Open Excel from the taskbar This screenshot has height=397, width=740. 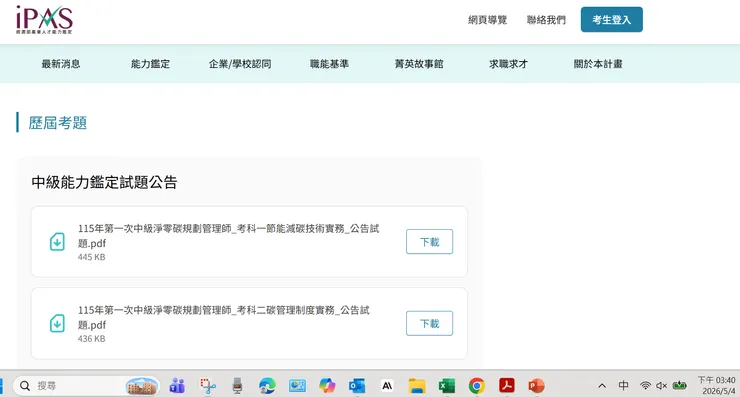pyautogui.click(x=446, y=386)
